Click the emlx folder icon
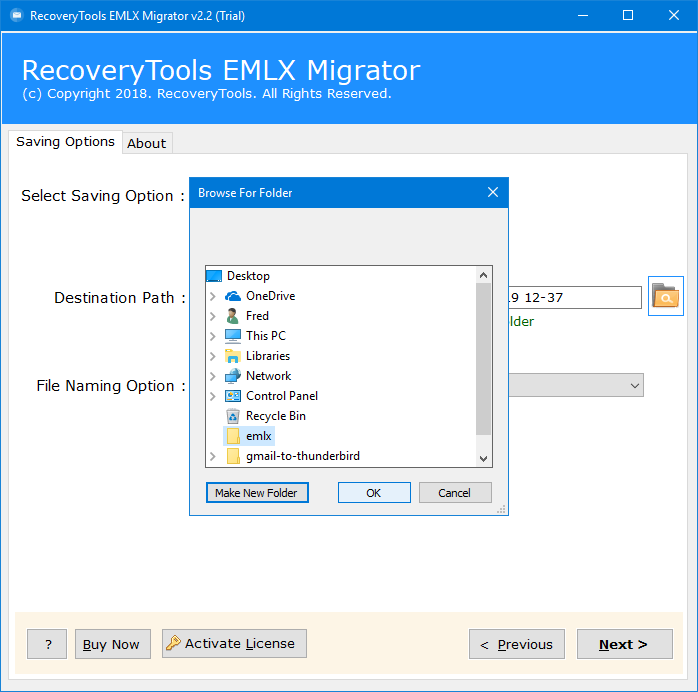The height and width of the screenshot is (692, 698). point(233,436)
